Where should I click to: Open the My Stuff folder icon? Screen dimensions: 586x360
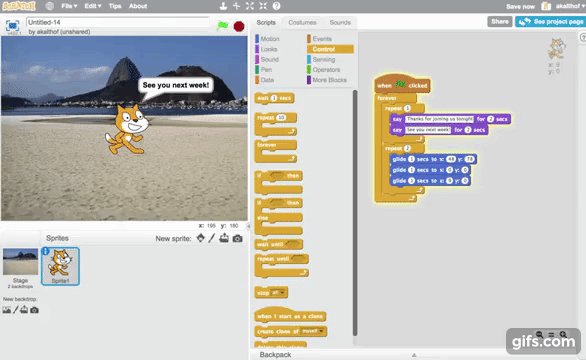point(546,6)
